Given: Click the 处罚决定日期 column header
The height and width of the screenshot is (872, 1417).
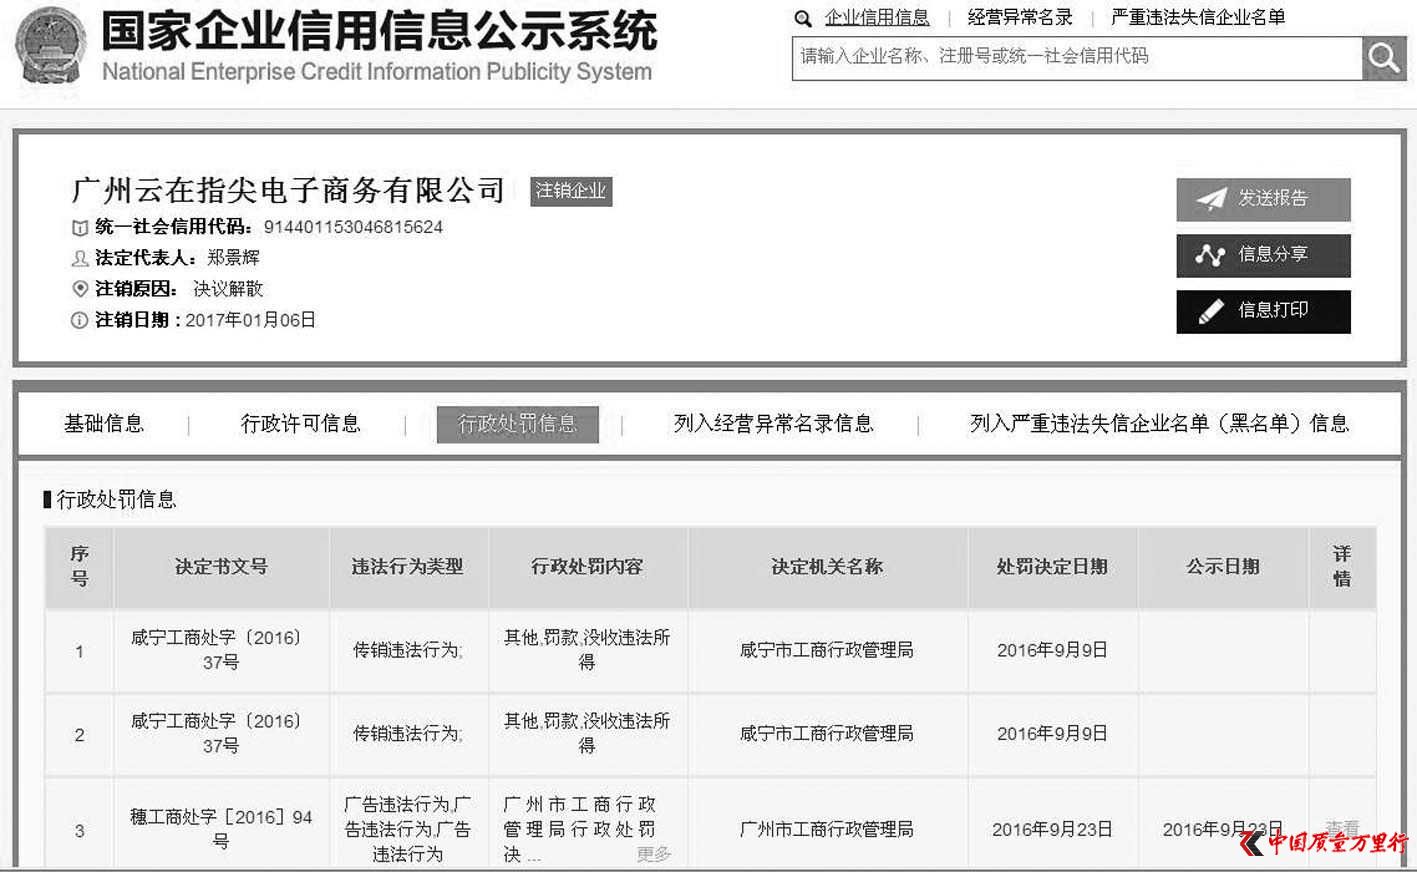Looking at the screenshot, I should (1052, 567).
